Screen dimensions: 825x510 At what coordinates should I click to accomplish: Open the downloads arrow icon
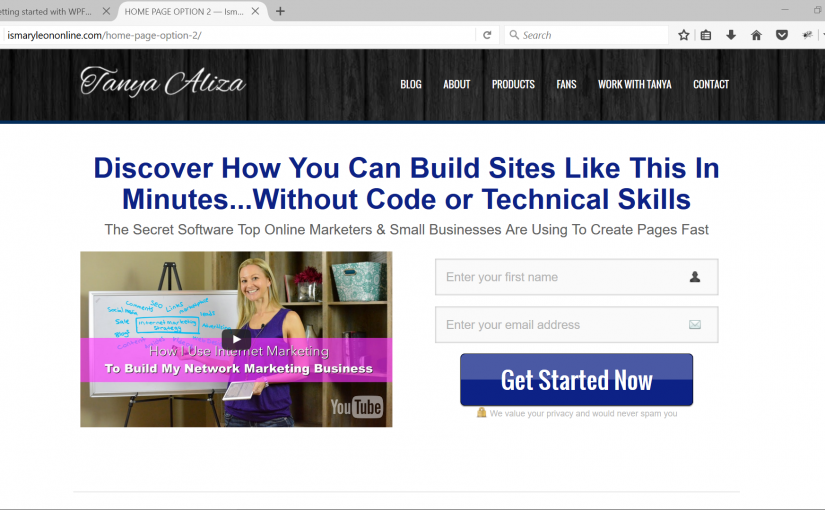pos(731,35)
